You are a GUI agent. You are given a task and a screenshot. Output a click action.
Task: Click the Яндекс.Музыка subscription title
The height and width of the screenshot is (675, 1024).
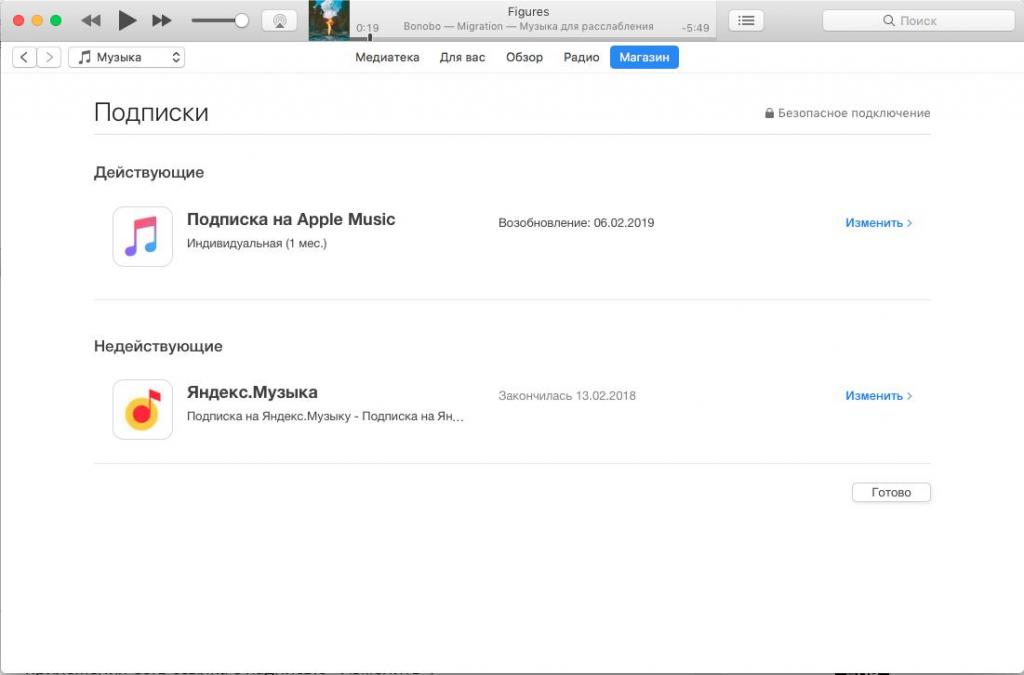[x=252, y=392]
